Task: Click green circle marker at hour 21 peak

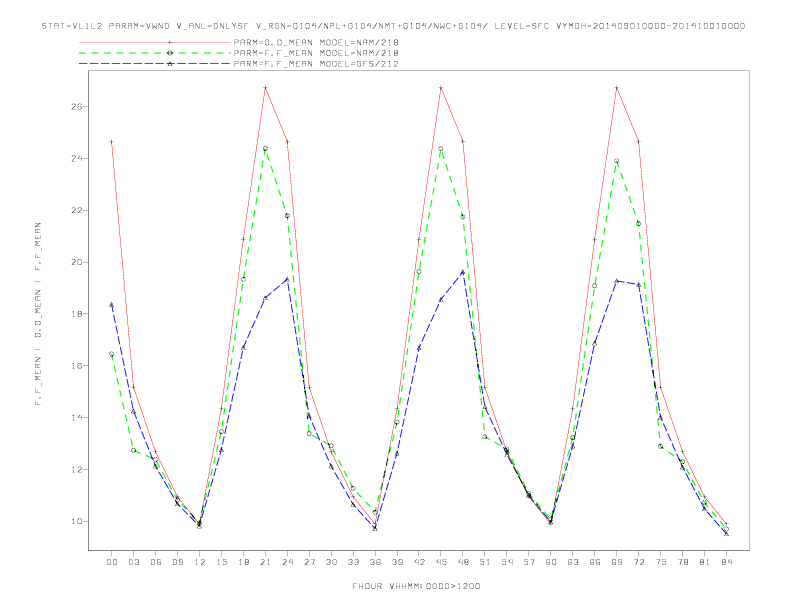Action: (265, 148)
